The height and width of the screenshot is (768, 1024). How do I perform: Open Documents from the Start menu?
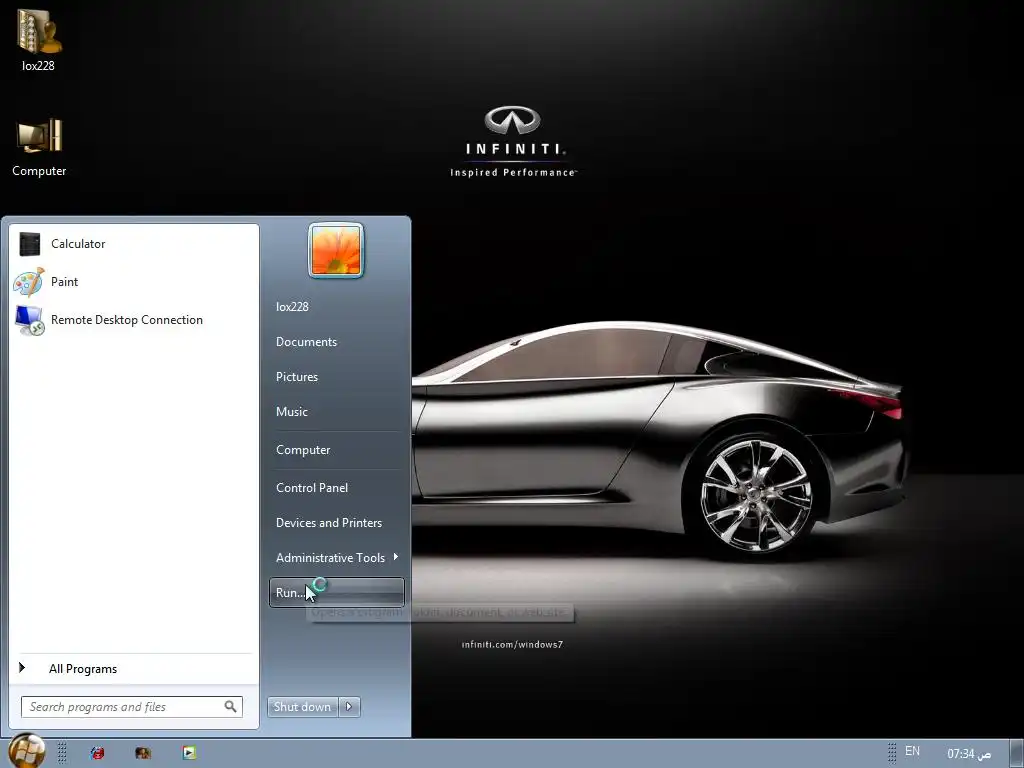coord(306,342)
